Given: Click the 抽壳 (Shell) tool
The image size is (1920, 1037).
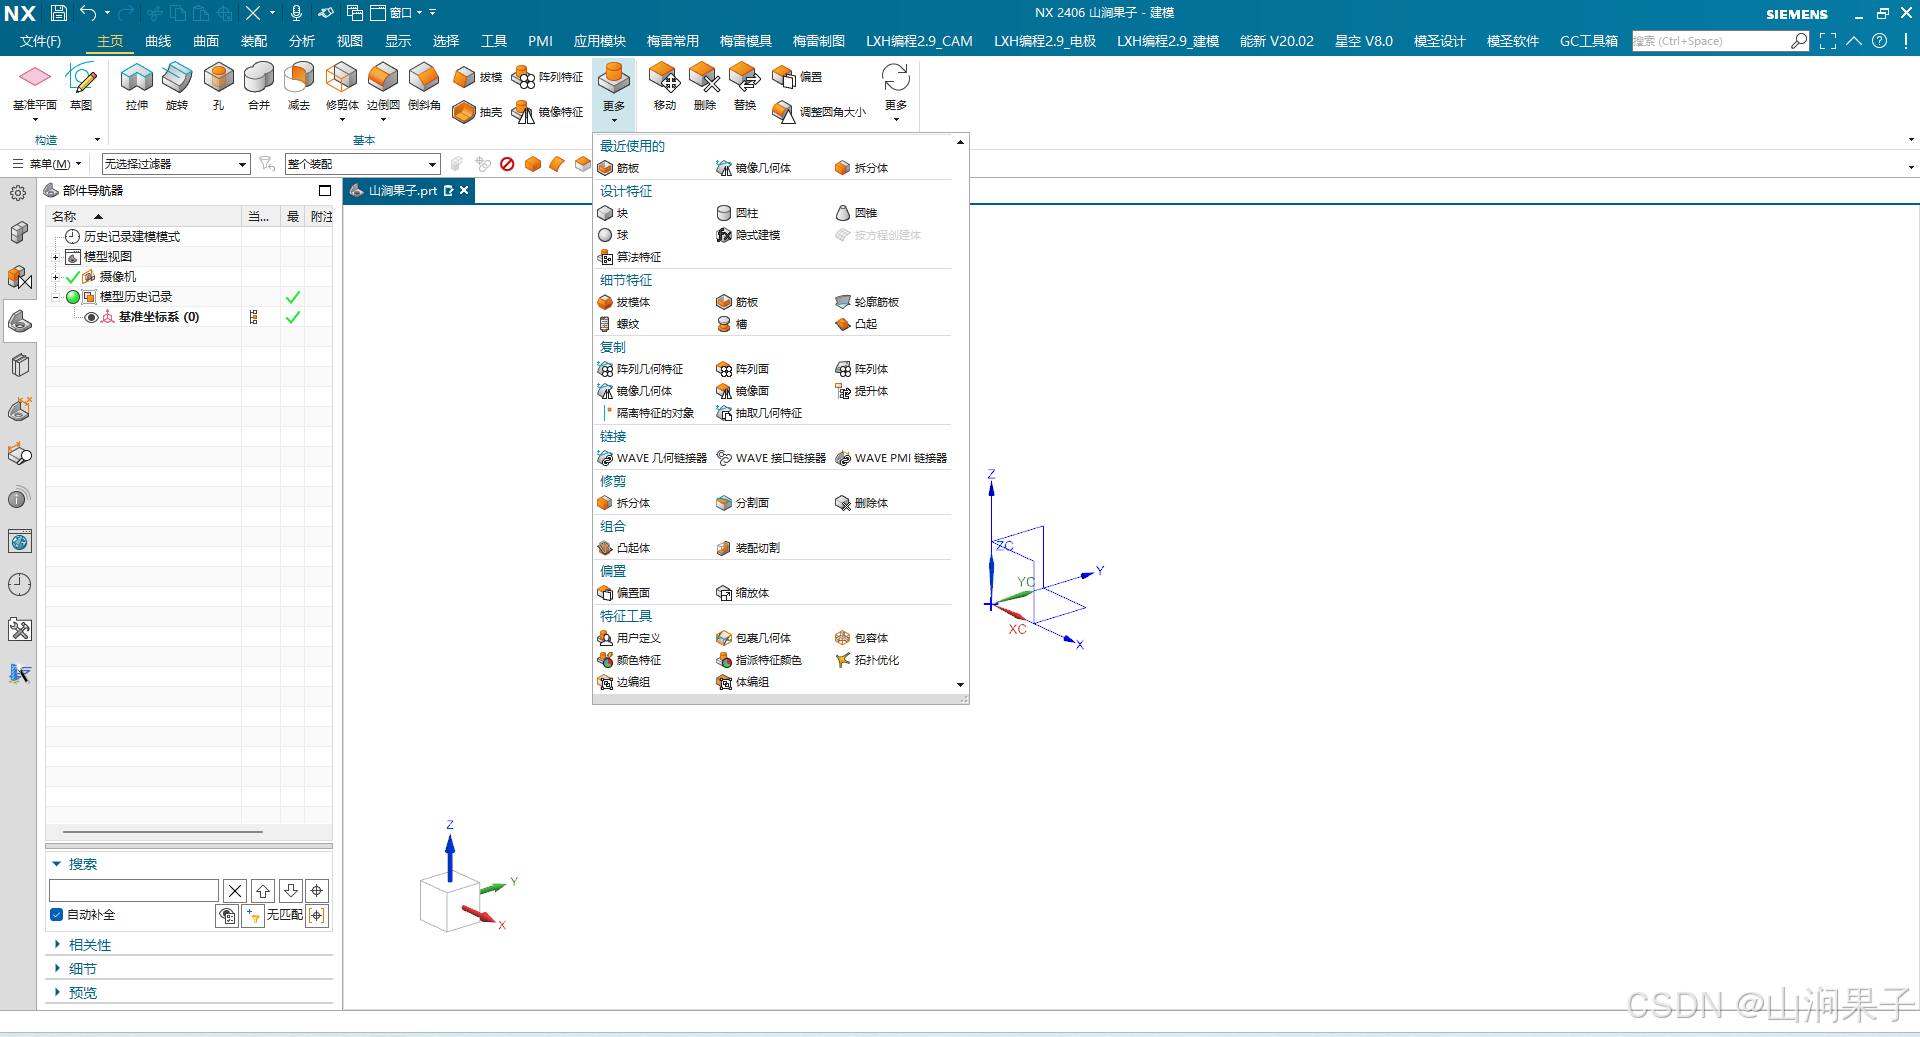Looking at the screenshot, I should pos(477,112).
